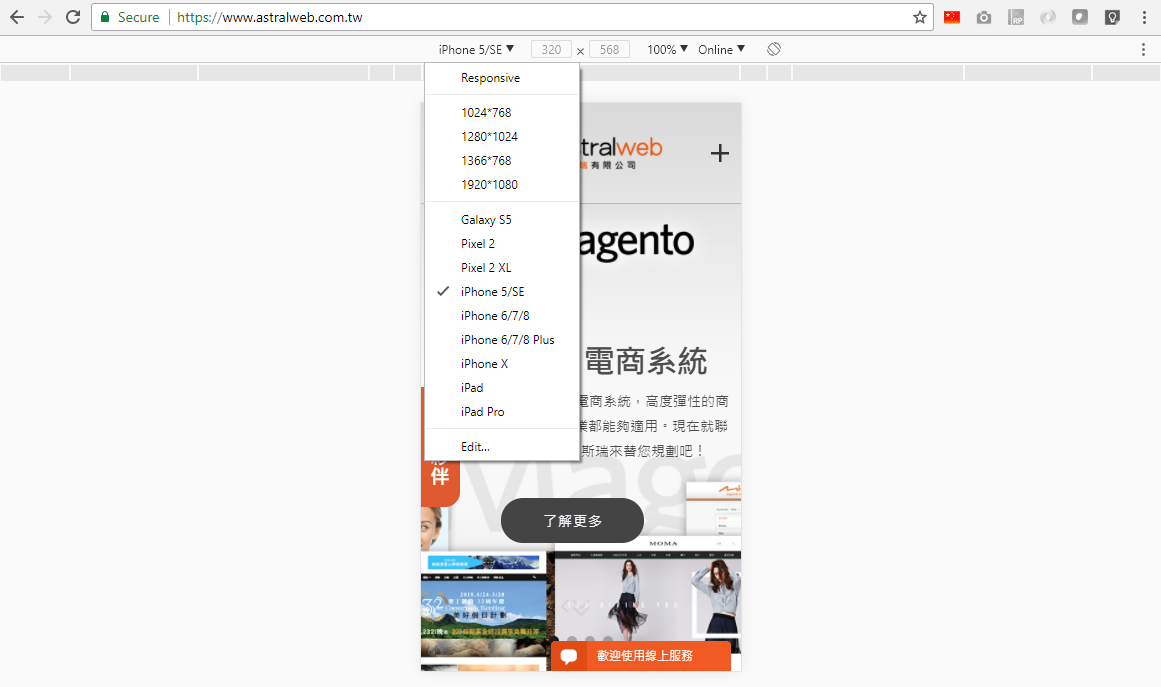Viewport: 1161px width, 687px height.
Task: Open the 100% zoom level dropdown
Action: tap(664, 48)
